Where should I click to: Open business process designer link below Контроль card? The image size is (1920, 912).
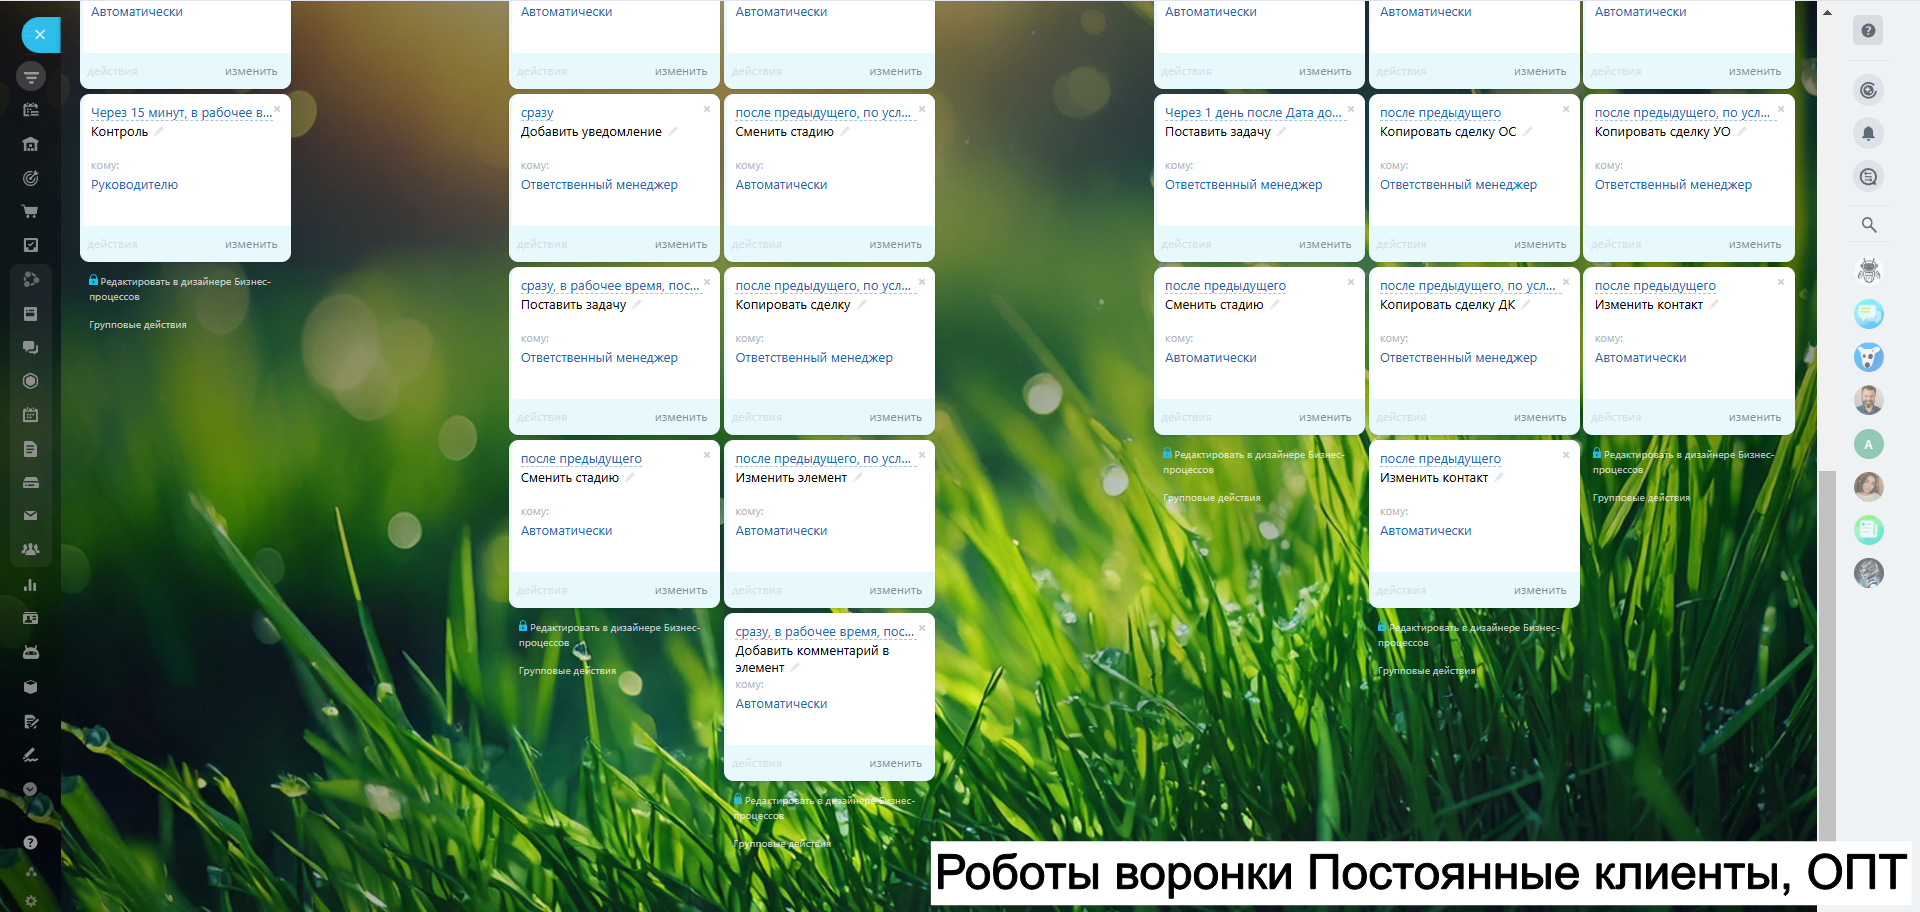pos(180,289)
